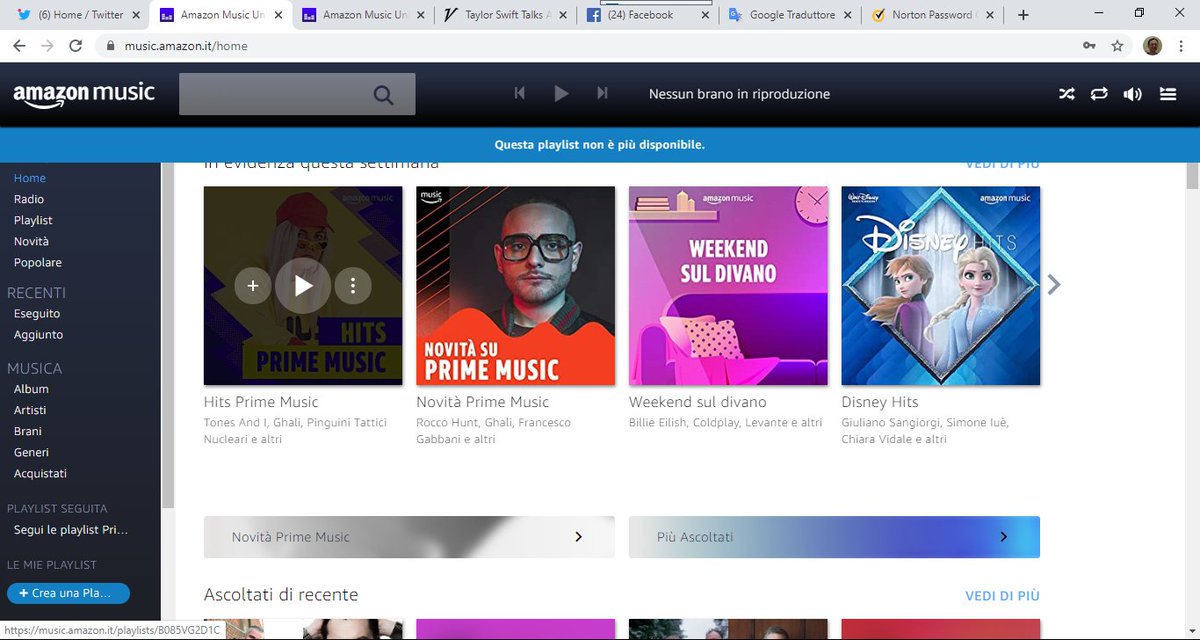This screenshot has height=640, width=1200.
Task: Open the Chrome profile avatar
Action: click(1152, 46)
